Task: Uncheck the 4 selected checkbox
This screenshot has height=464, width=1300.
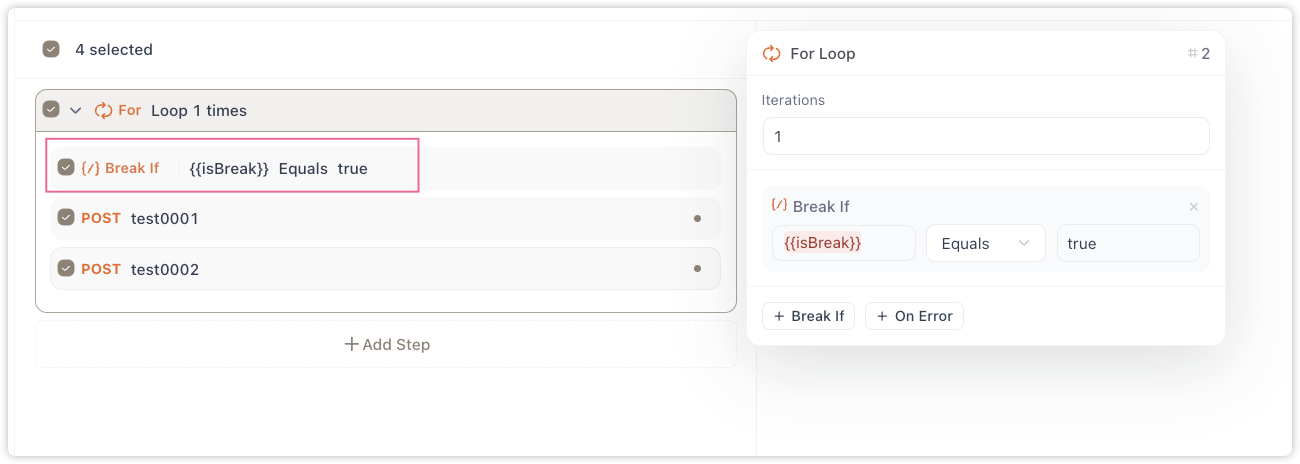Action: tap(51, 49)
